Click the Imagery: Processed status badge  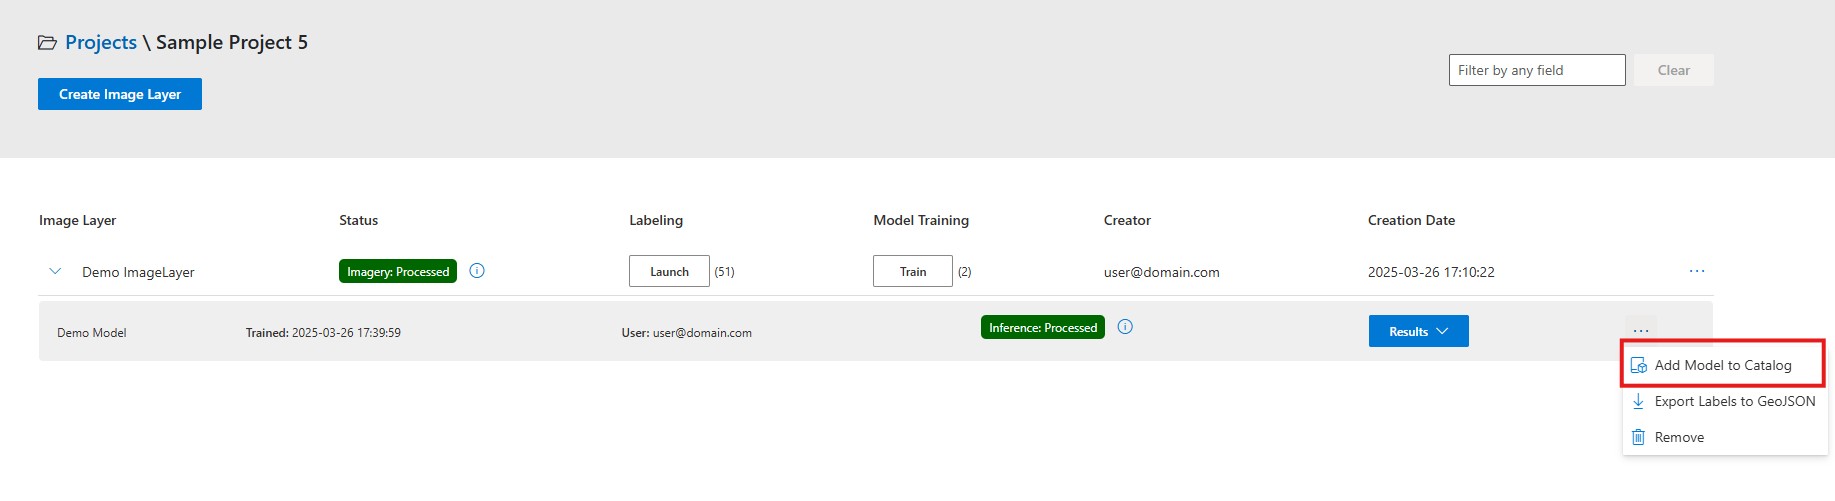coord(398,271)
